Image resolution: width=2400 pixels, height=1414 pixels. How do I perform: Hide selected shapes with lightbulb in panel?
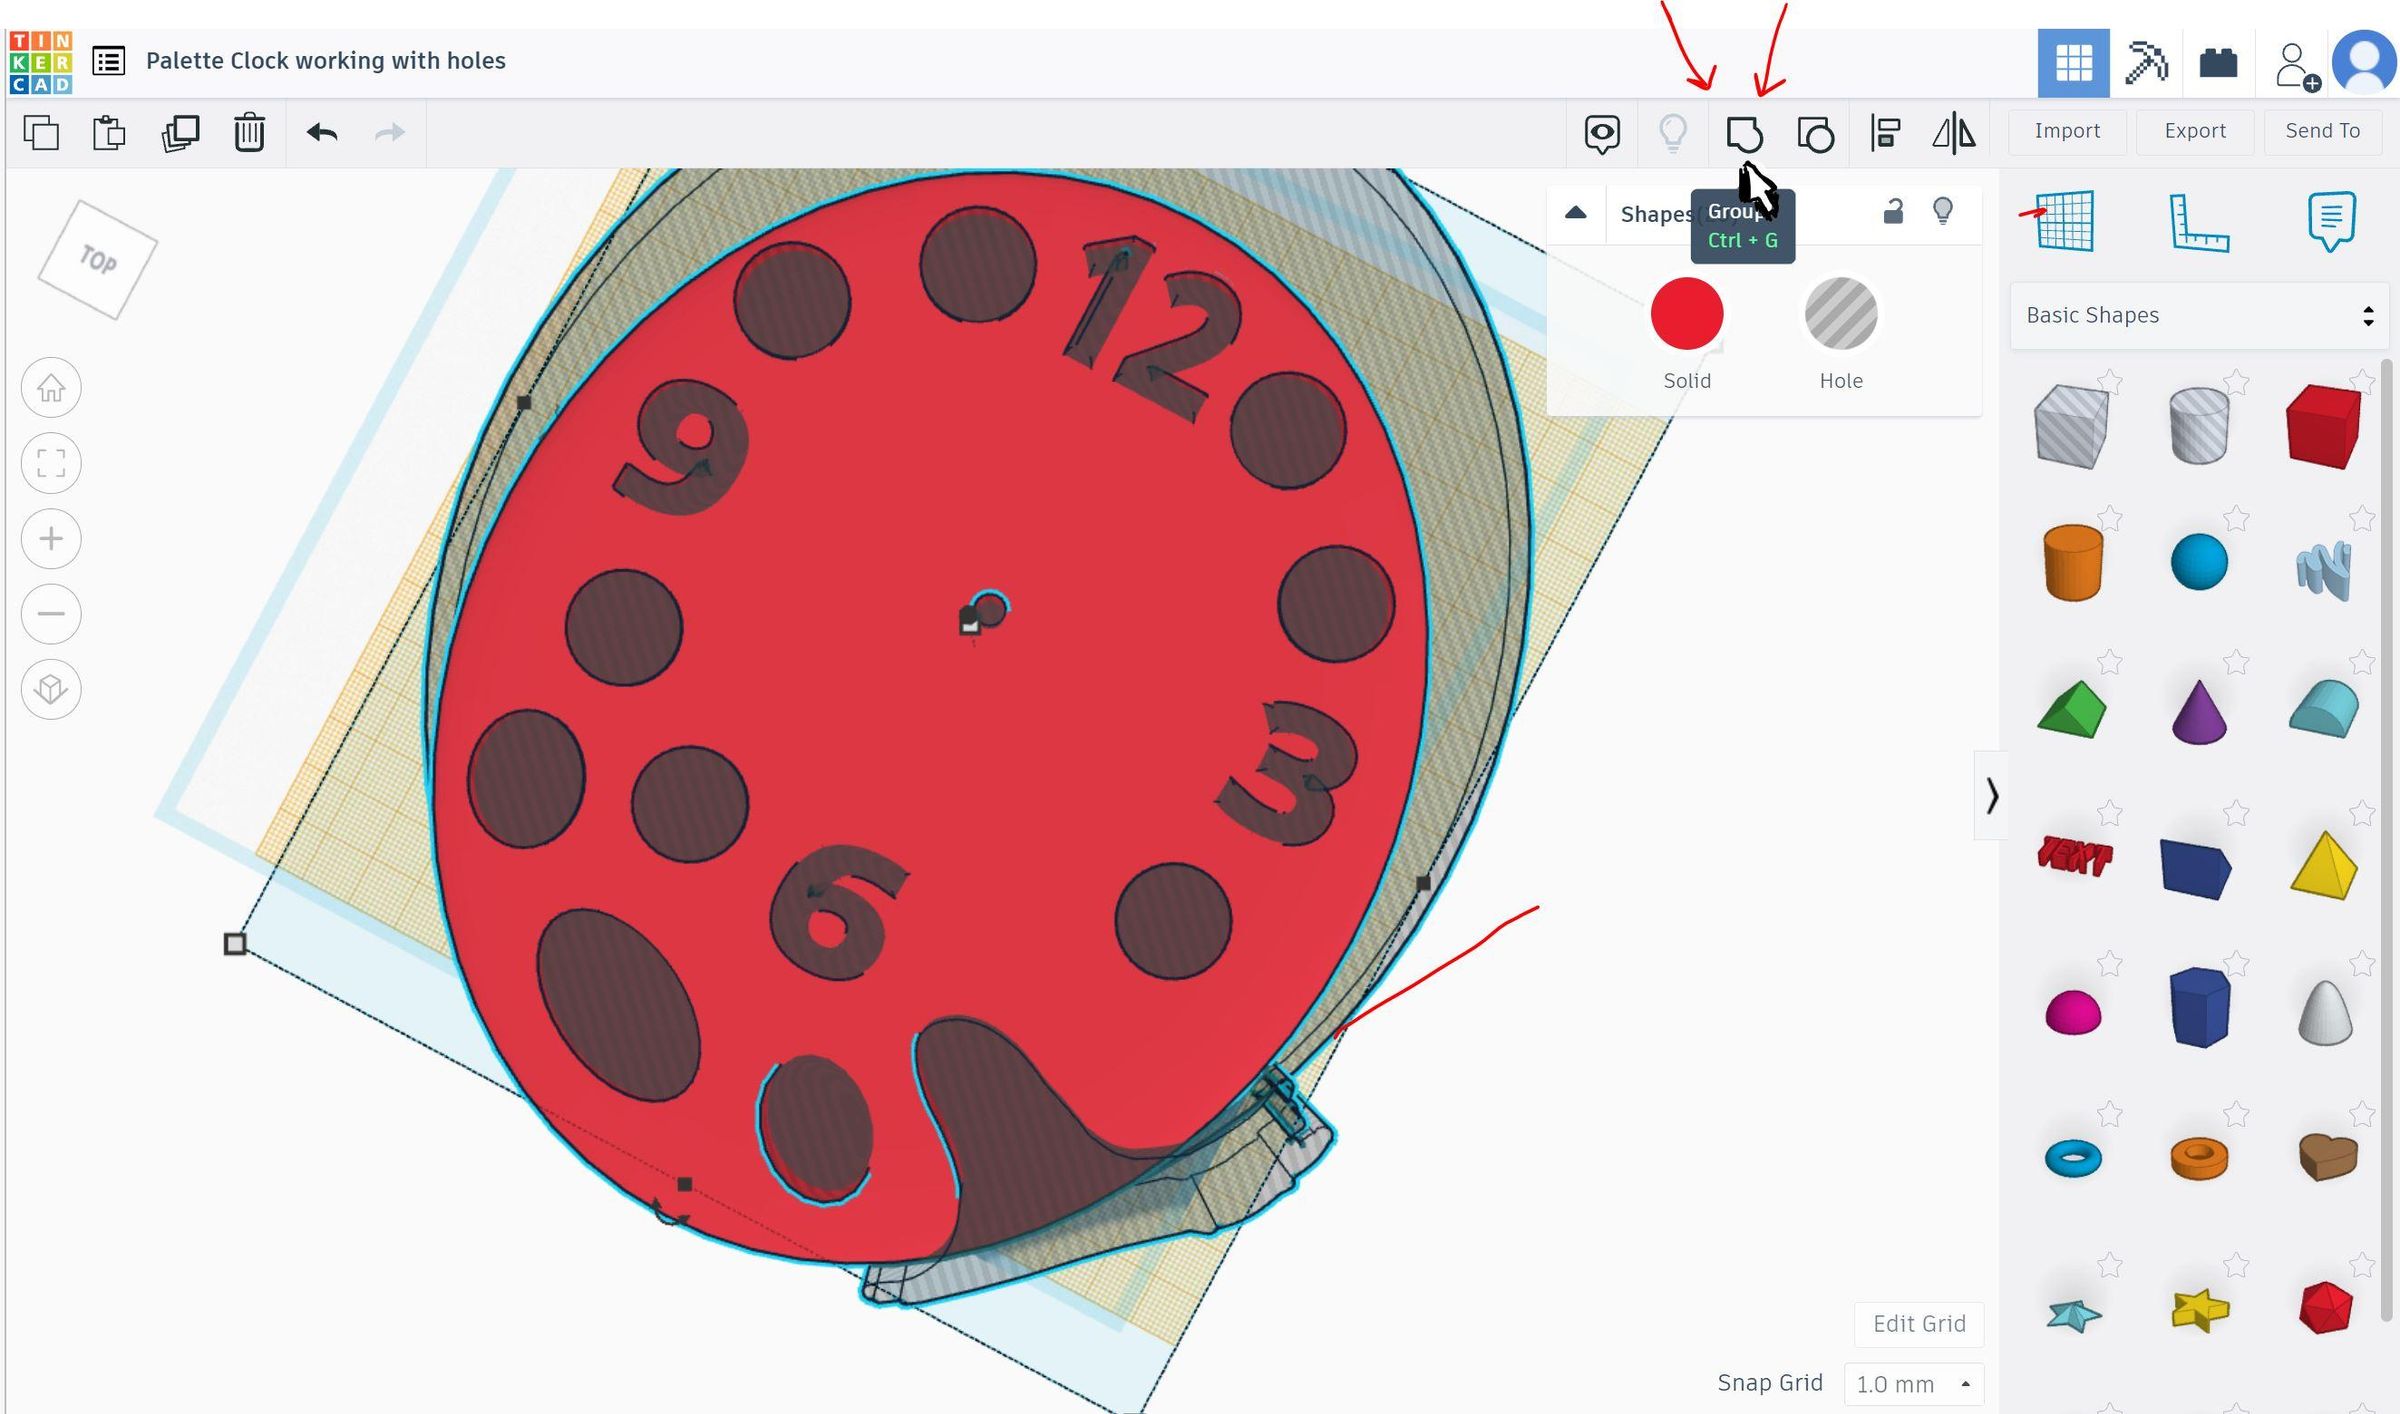click(1942, 211)
